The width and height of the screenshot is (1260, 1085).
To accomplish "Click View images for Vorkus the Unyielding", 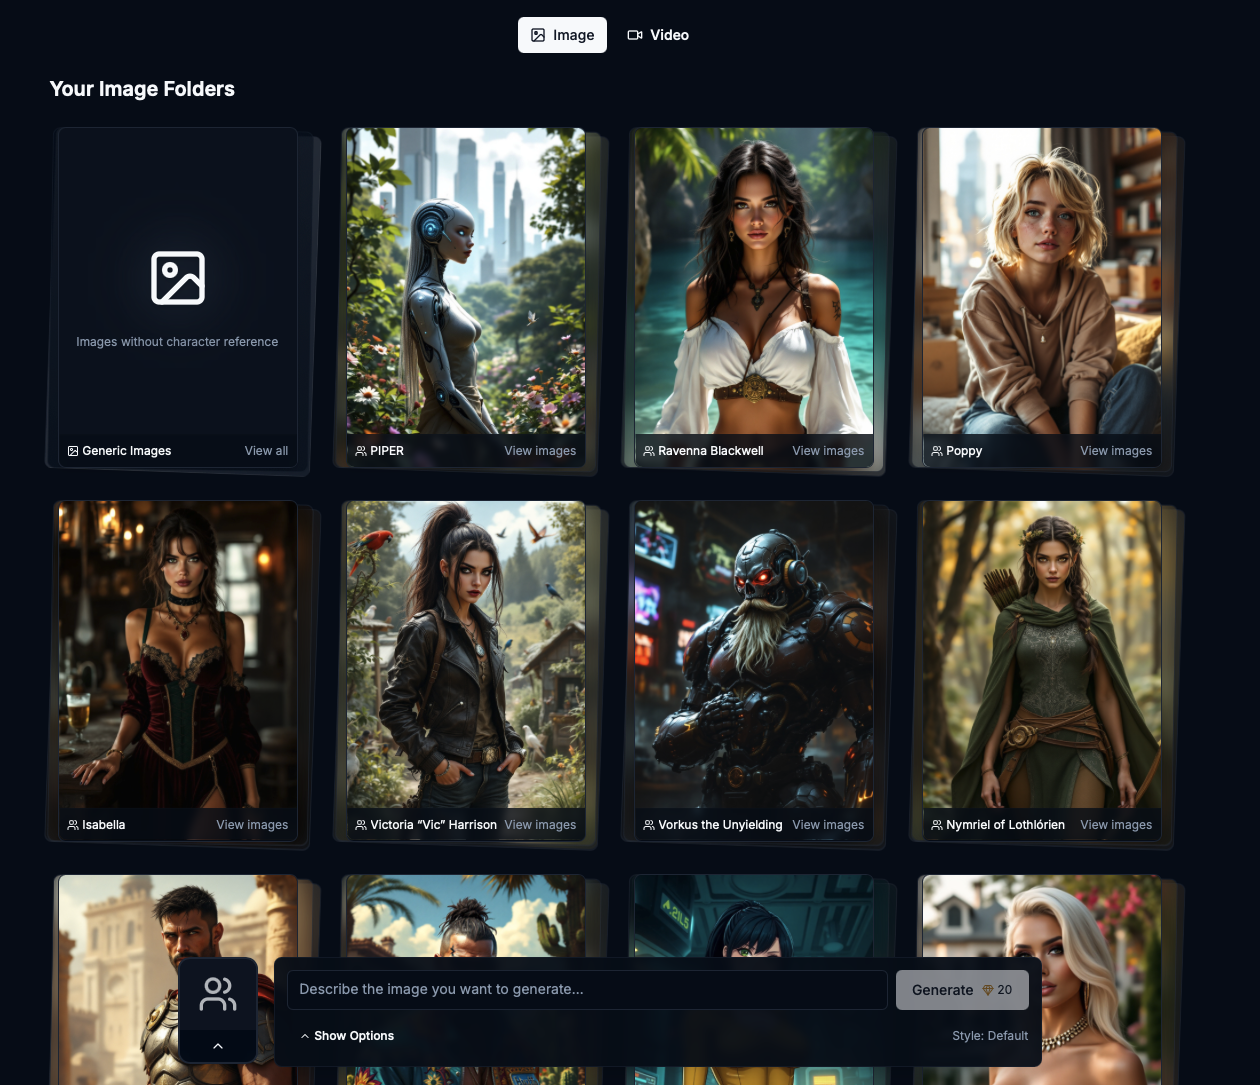I will (828, 825).
